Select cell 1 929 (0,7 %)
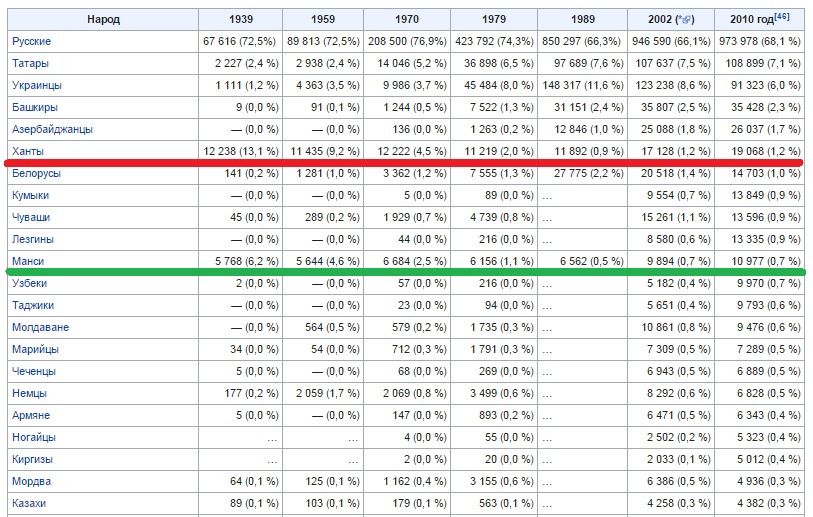The image size is (813, 517). [407, 217]
